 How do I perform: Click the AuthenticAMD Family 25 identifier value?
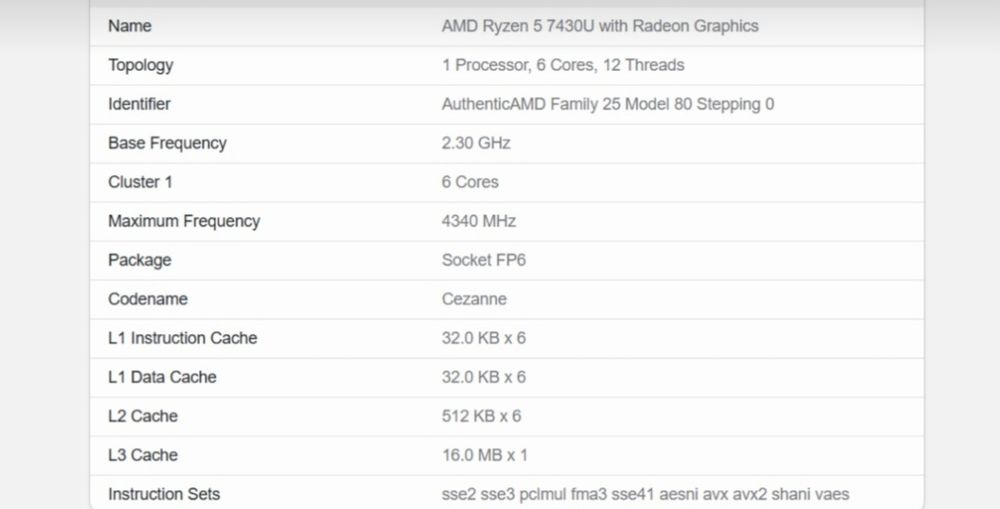608,104
